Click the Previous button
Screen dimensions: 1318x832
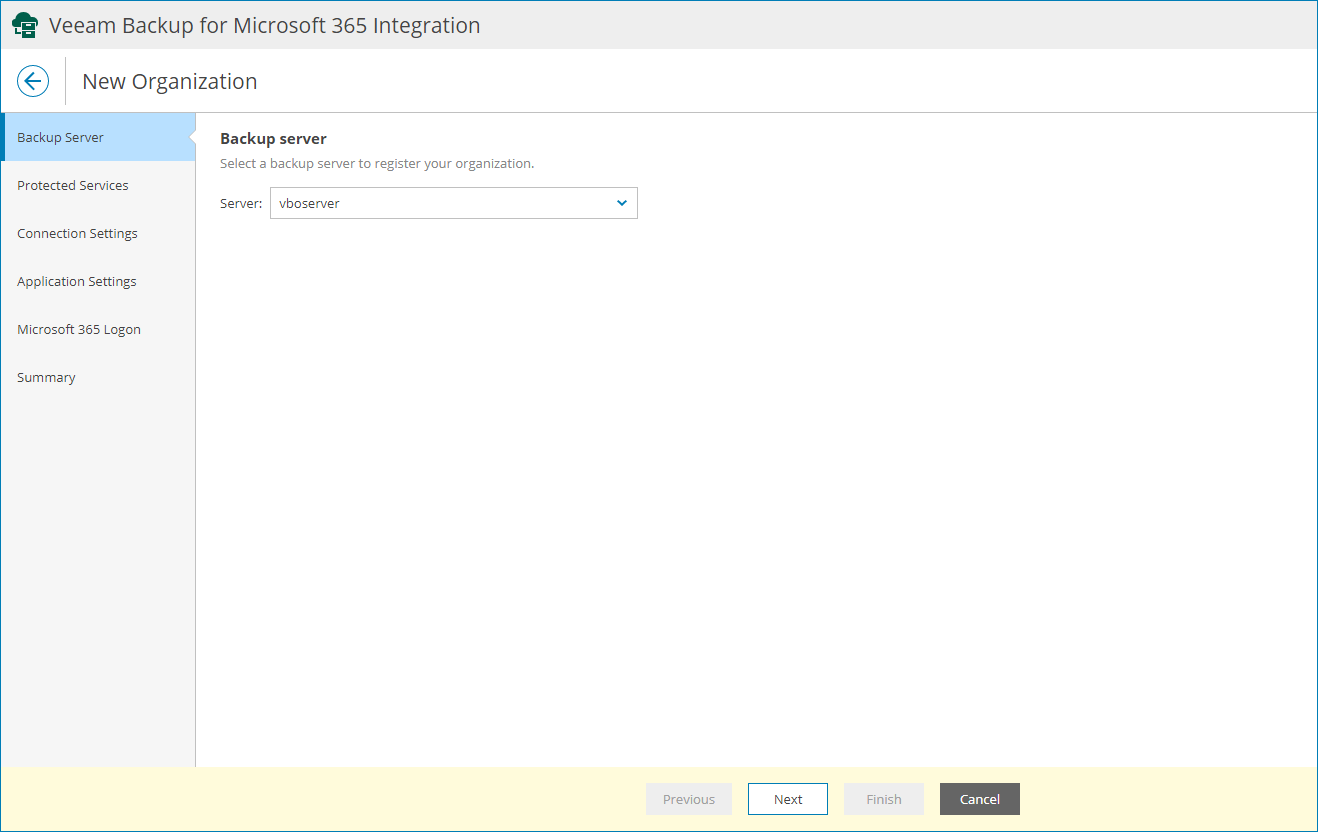coord(689,799)
